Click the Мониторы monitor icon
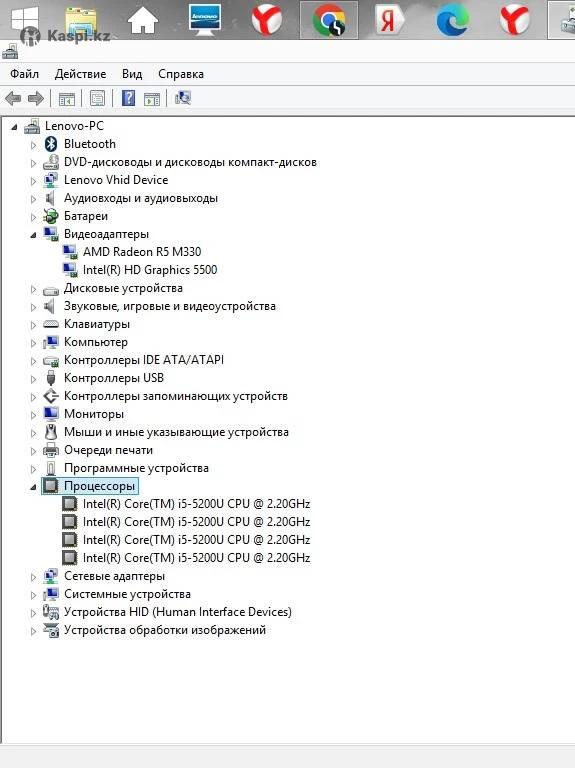The width and height of the screenshot is (575, 768). pos(51,414)
